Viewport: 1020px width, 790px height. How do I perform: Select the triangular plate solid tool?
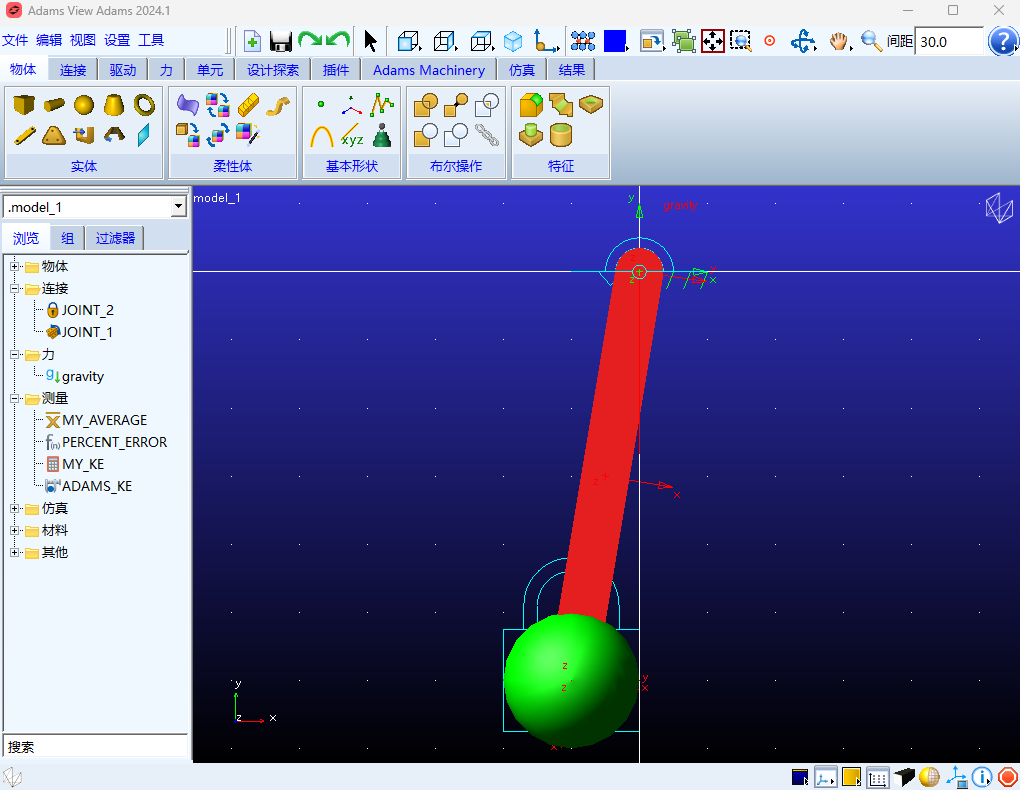54,135
